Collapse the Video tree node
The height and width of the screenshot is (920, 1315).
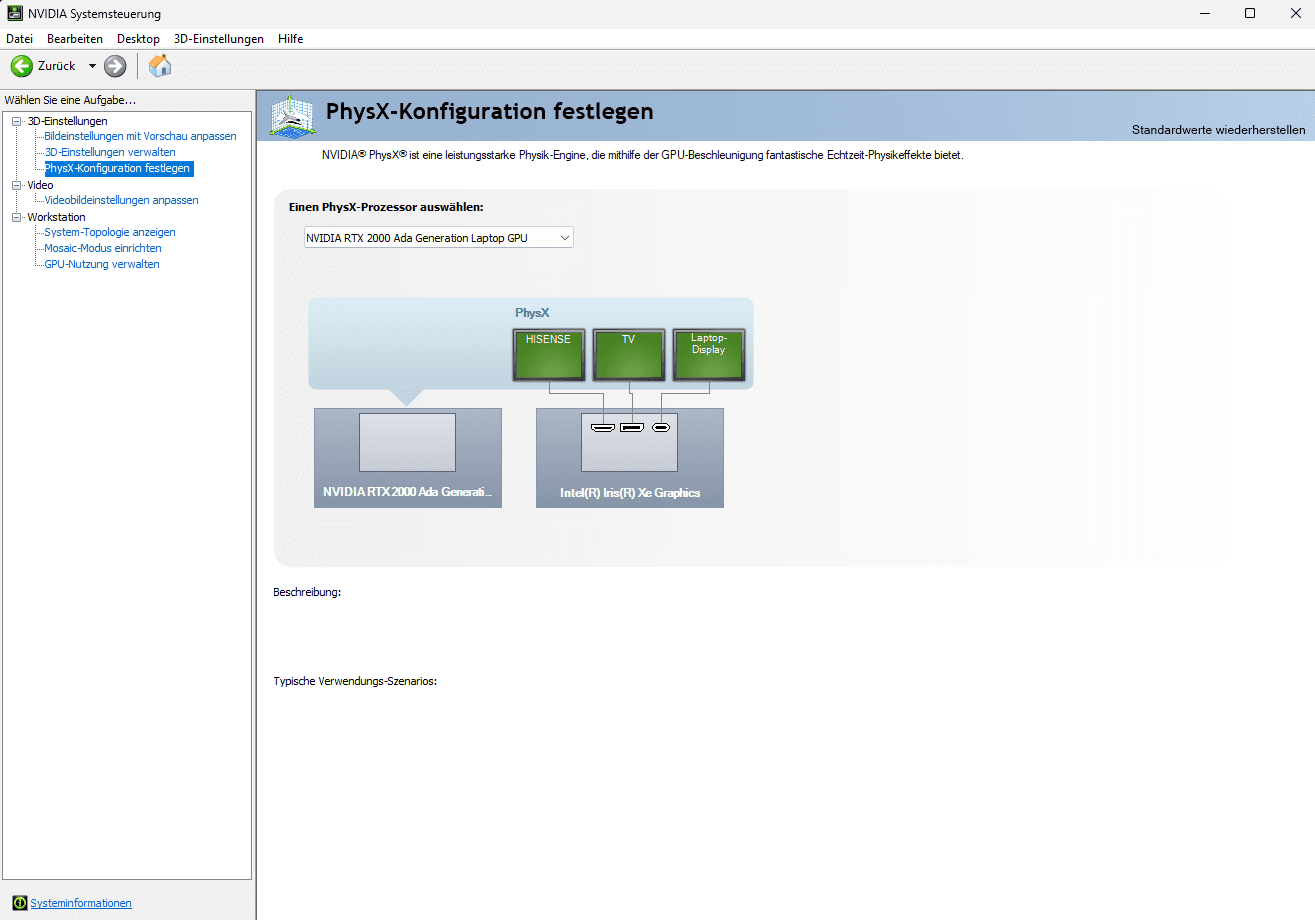pyautogui.click(x=16, y=185)
